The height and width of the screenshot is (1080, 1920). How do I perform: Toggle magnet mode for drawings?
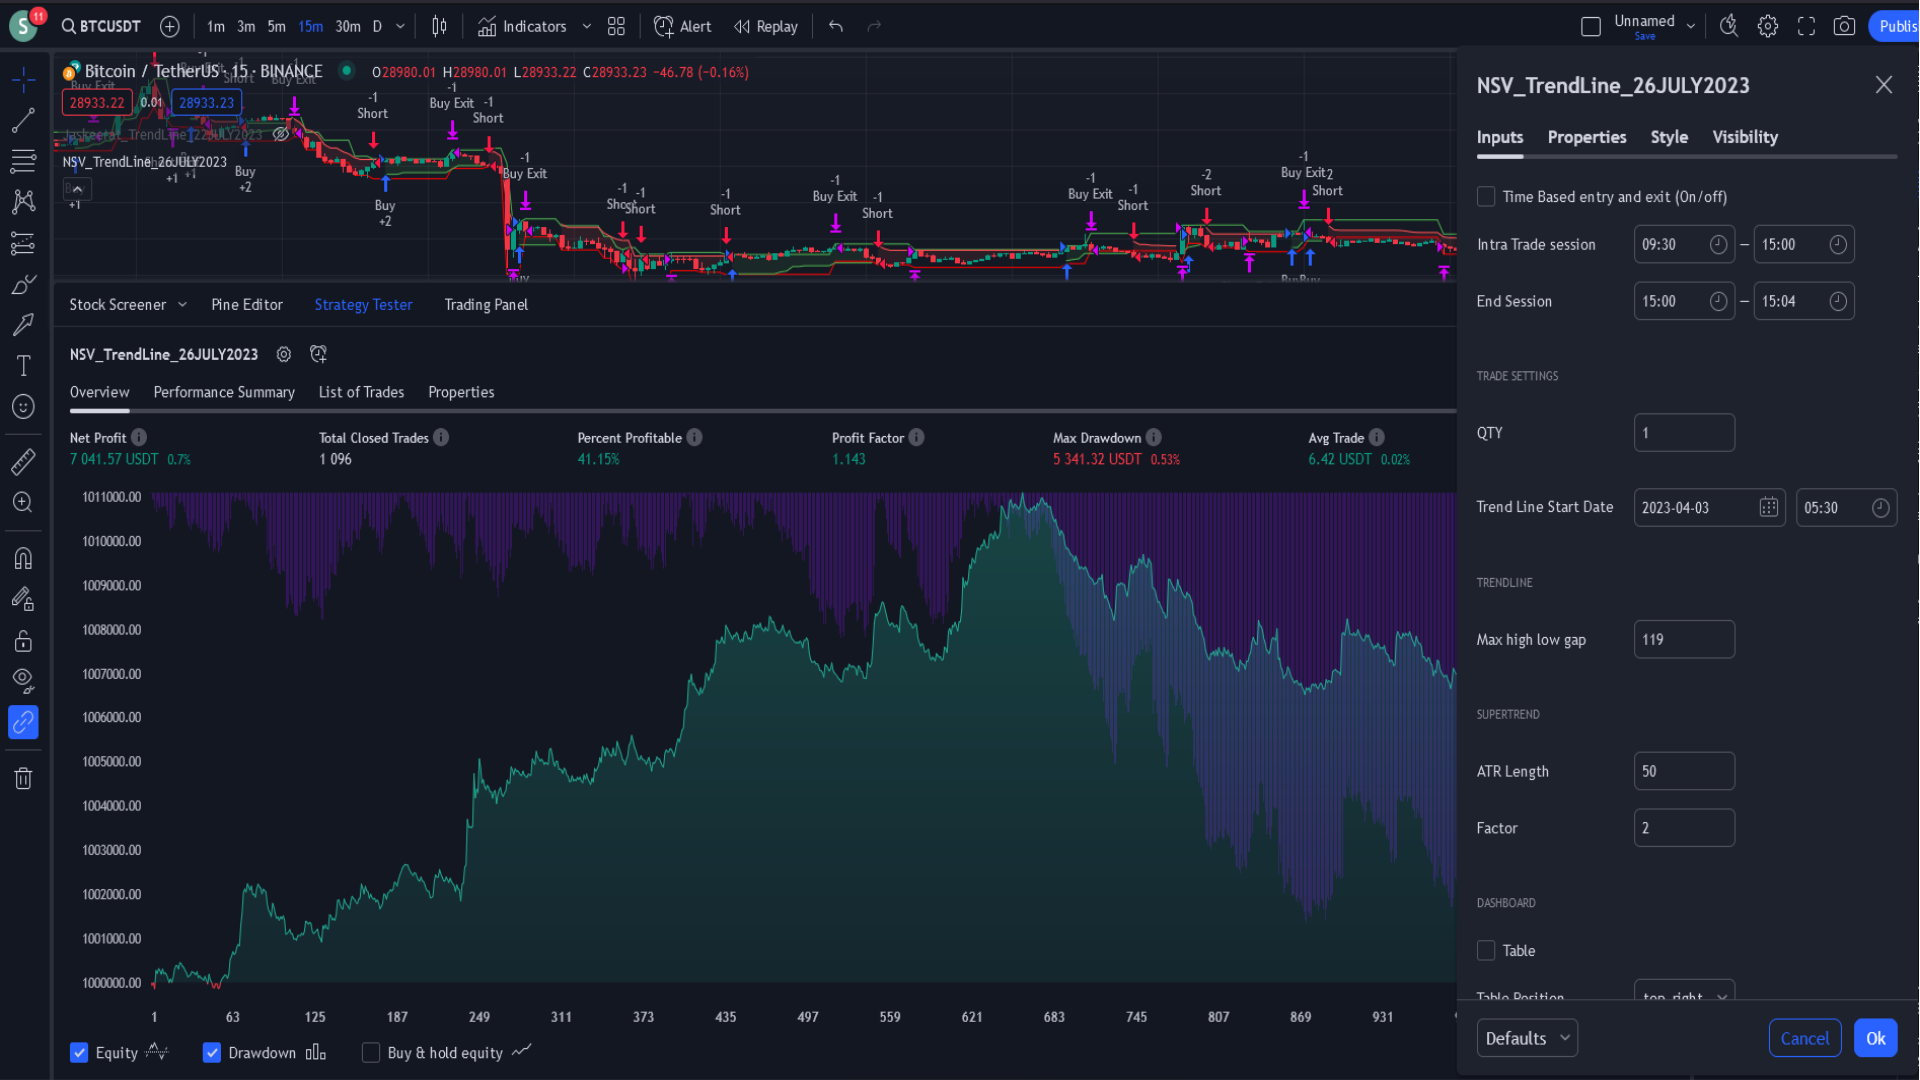(x=23, y=558)
